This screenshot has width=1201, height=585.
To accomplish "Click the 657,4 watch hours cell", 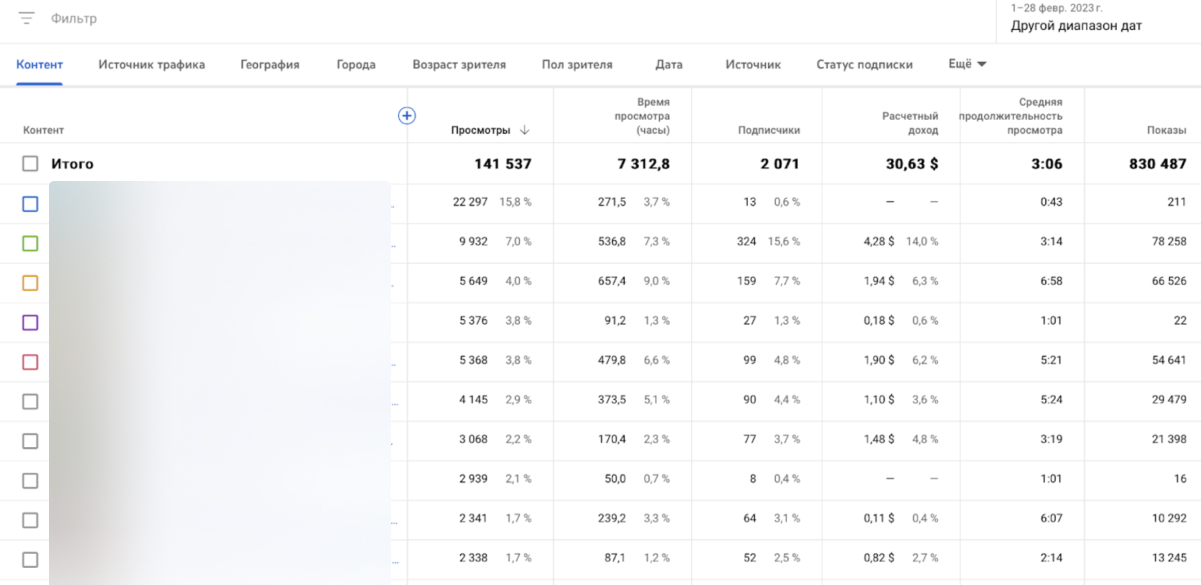I will click(612, 281).
